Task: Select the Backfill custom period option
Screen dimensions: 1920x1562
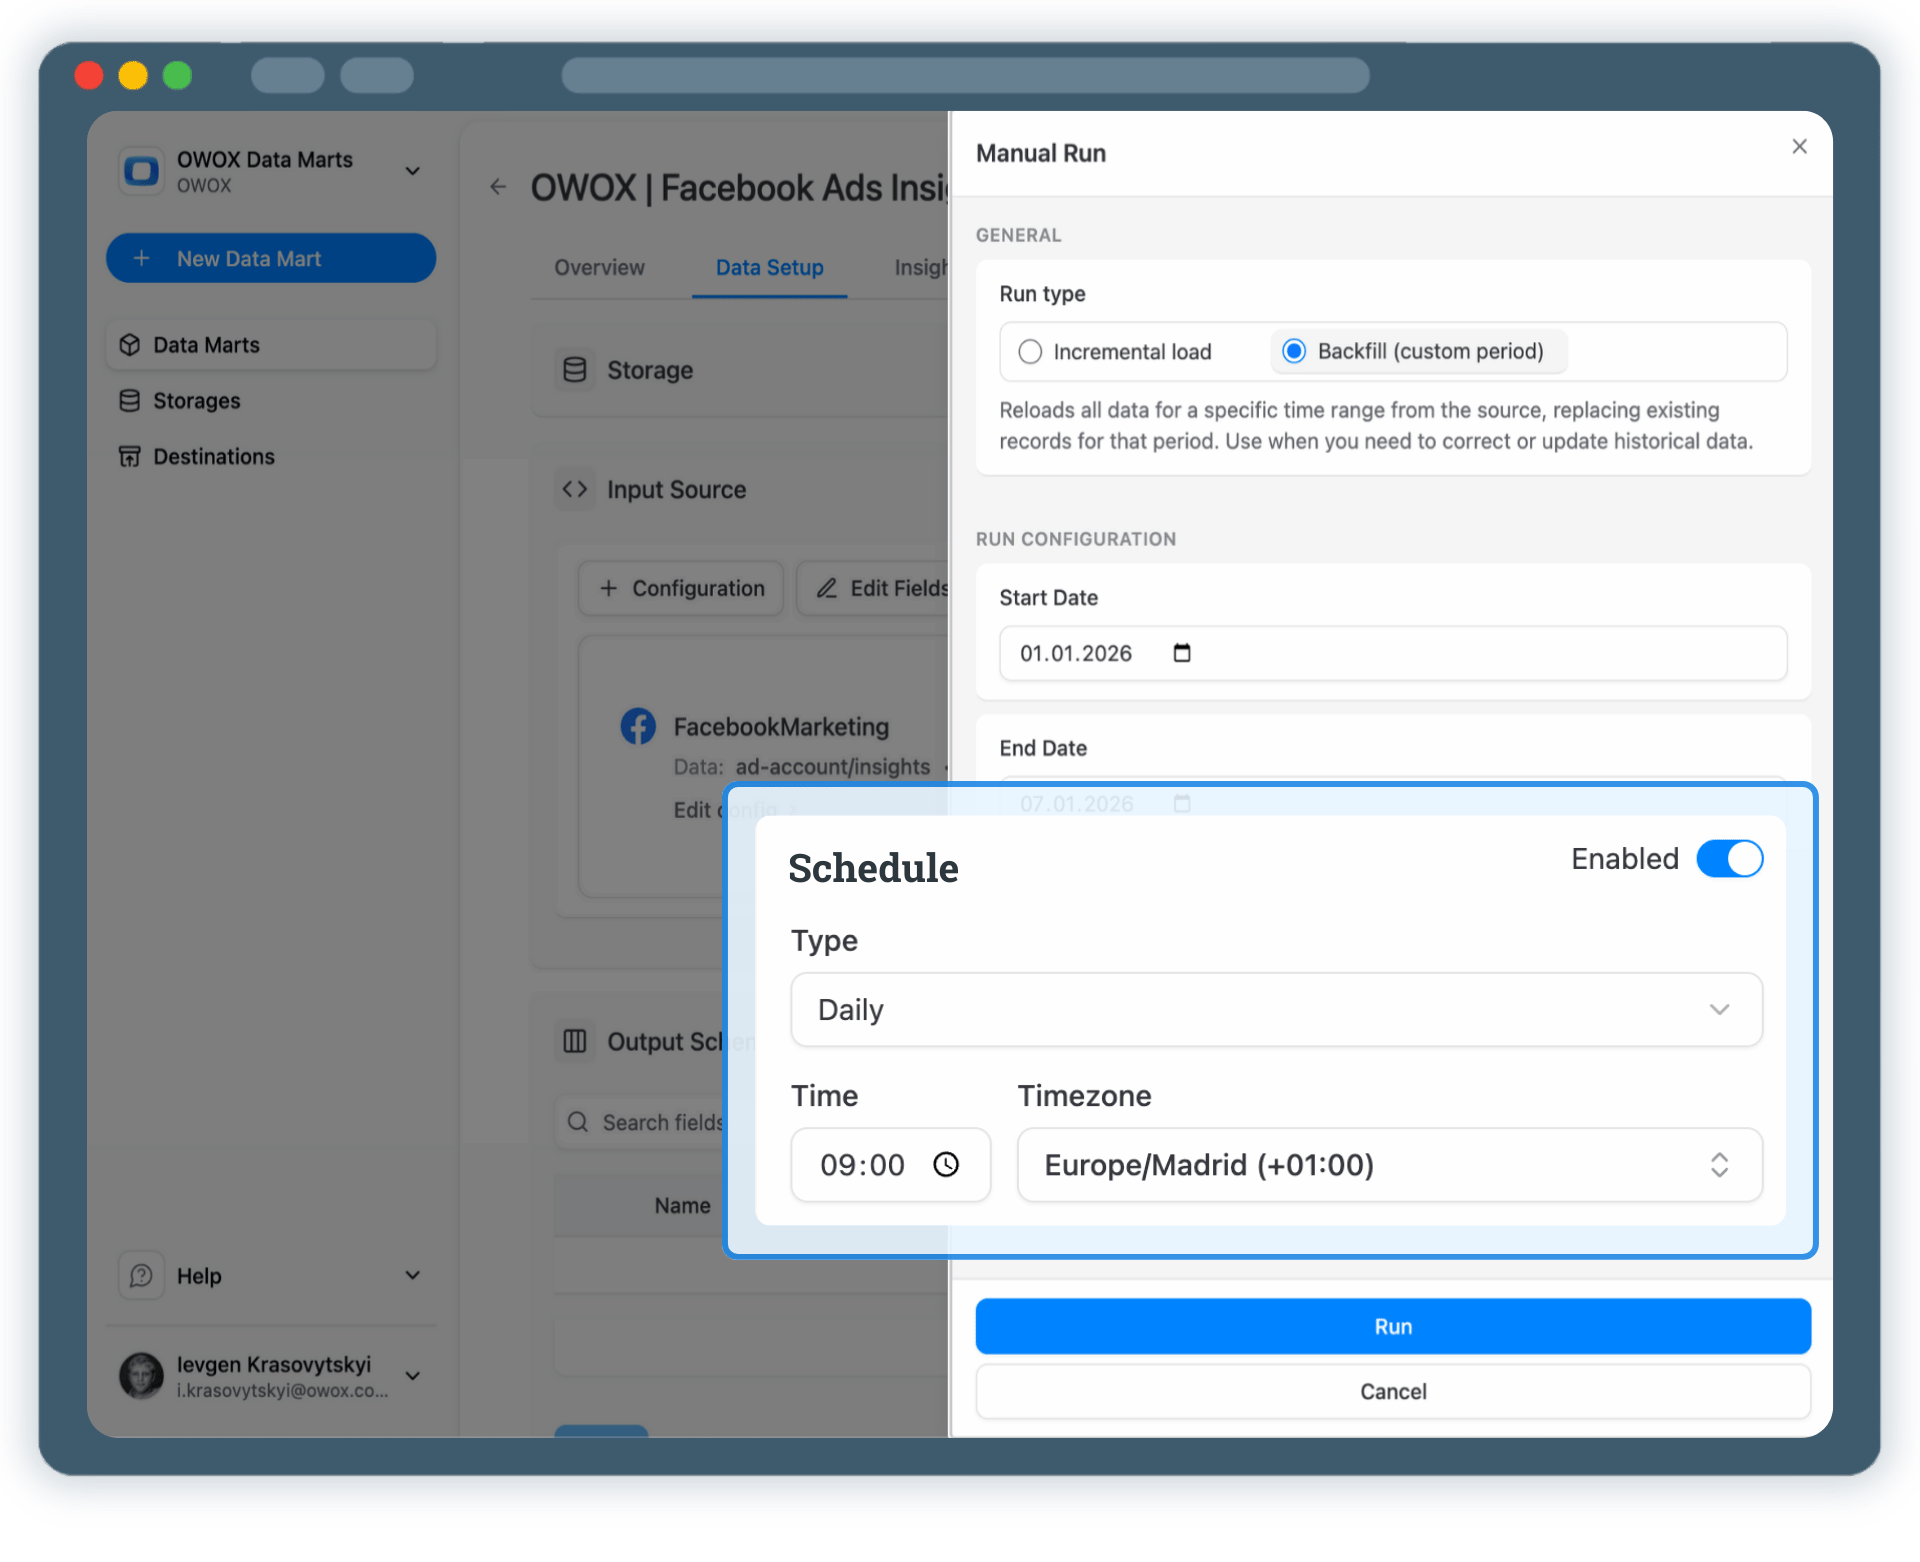Action: click(x=1294, y=351)
